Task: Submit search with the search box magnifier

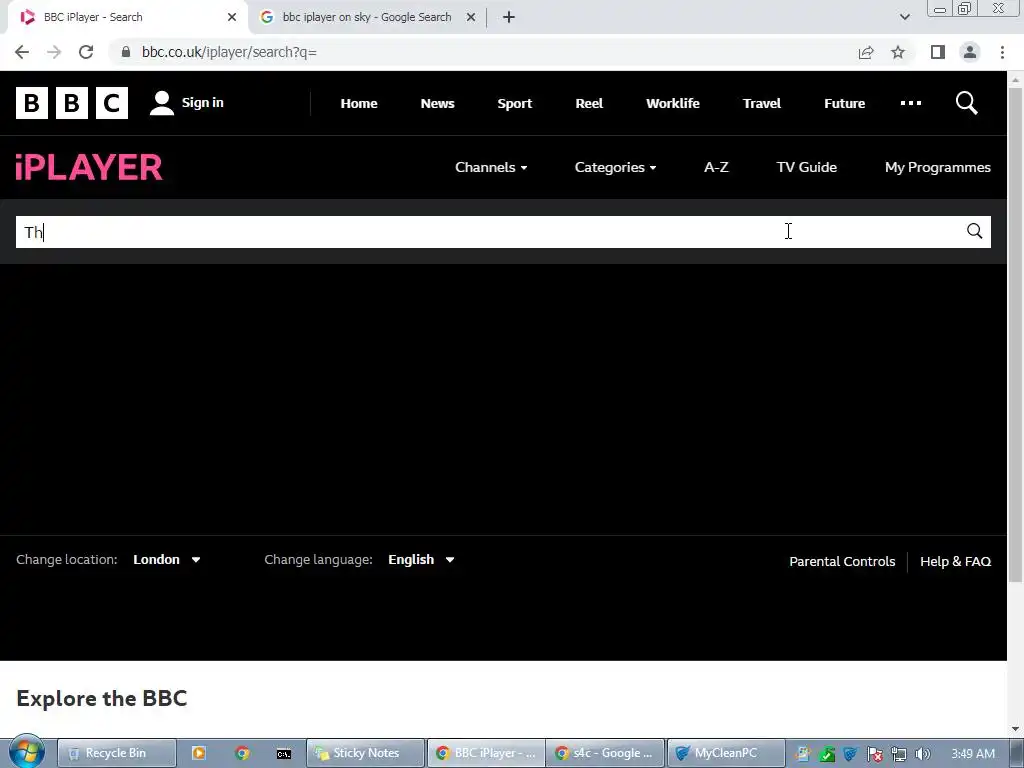Action: coord(974,231)
